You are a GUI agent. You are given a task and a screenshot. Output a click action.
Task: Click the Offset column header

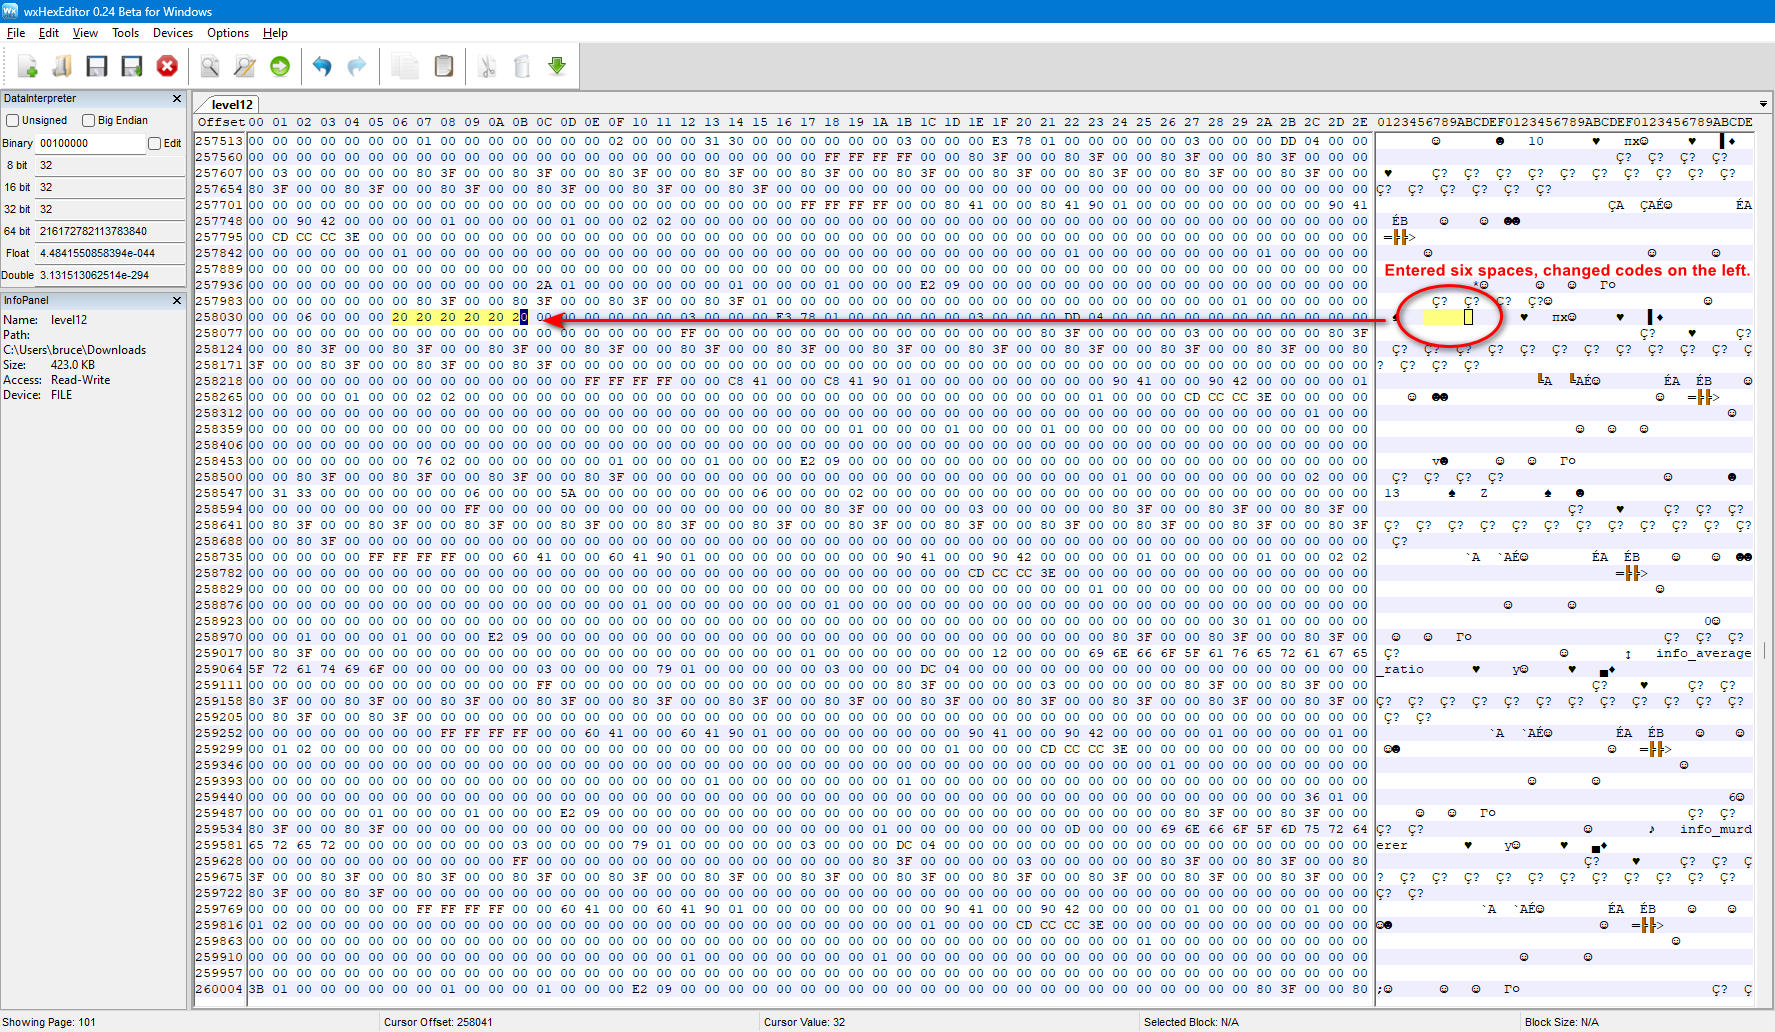coord(221,122)
